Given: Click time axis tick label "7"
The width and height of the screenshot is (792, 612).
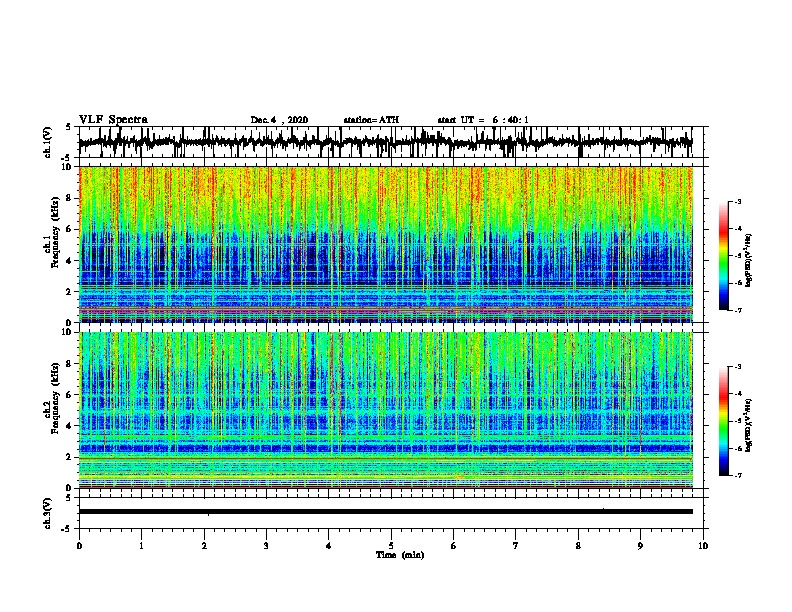Looking at the screenshot, I should coord(516,546).
